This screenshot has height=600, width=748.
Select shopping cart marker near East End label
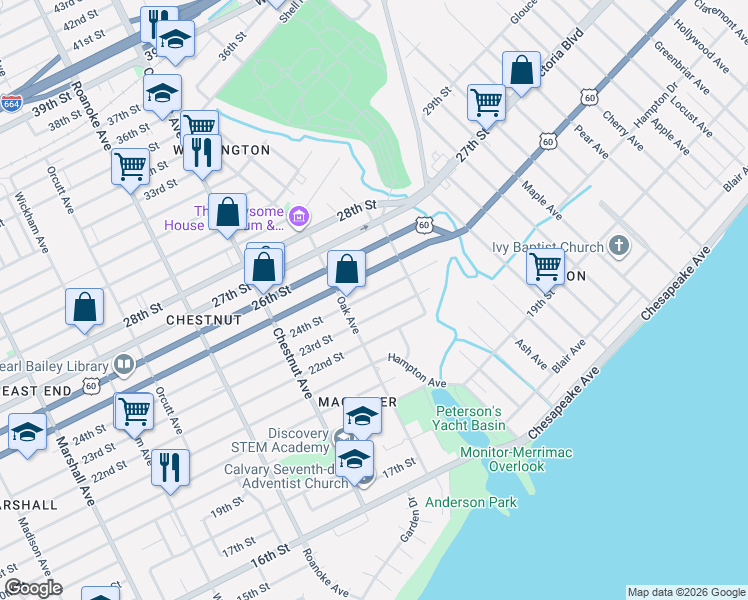pyautogui.click(x=135, y=412)
